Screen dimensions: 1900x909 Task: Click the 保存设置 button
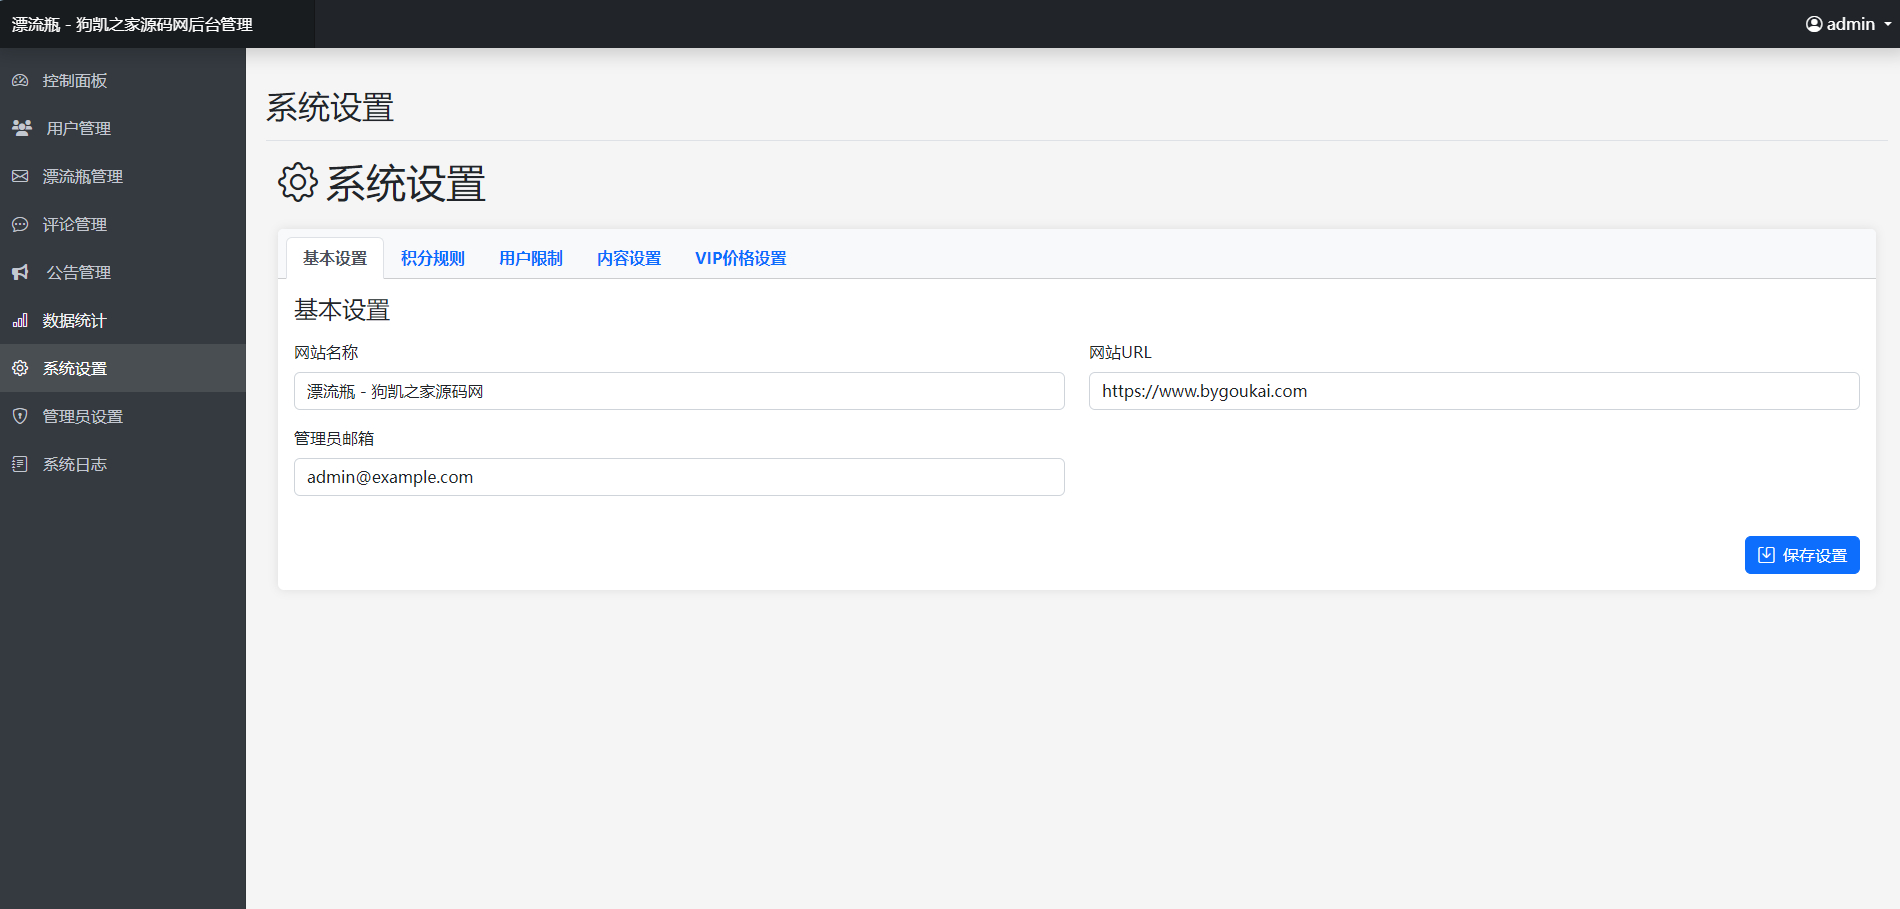tap(1802, 555)
